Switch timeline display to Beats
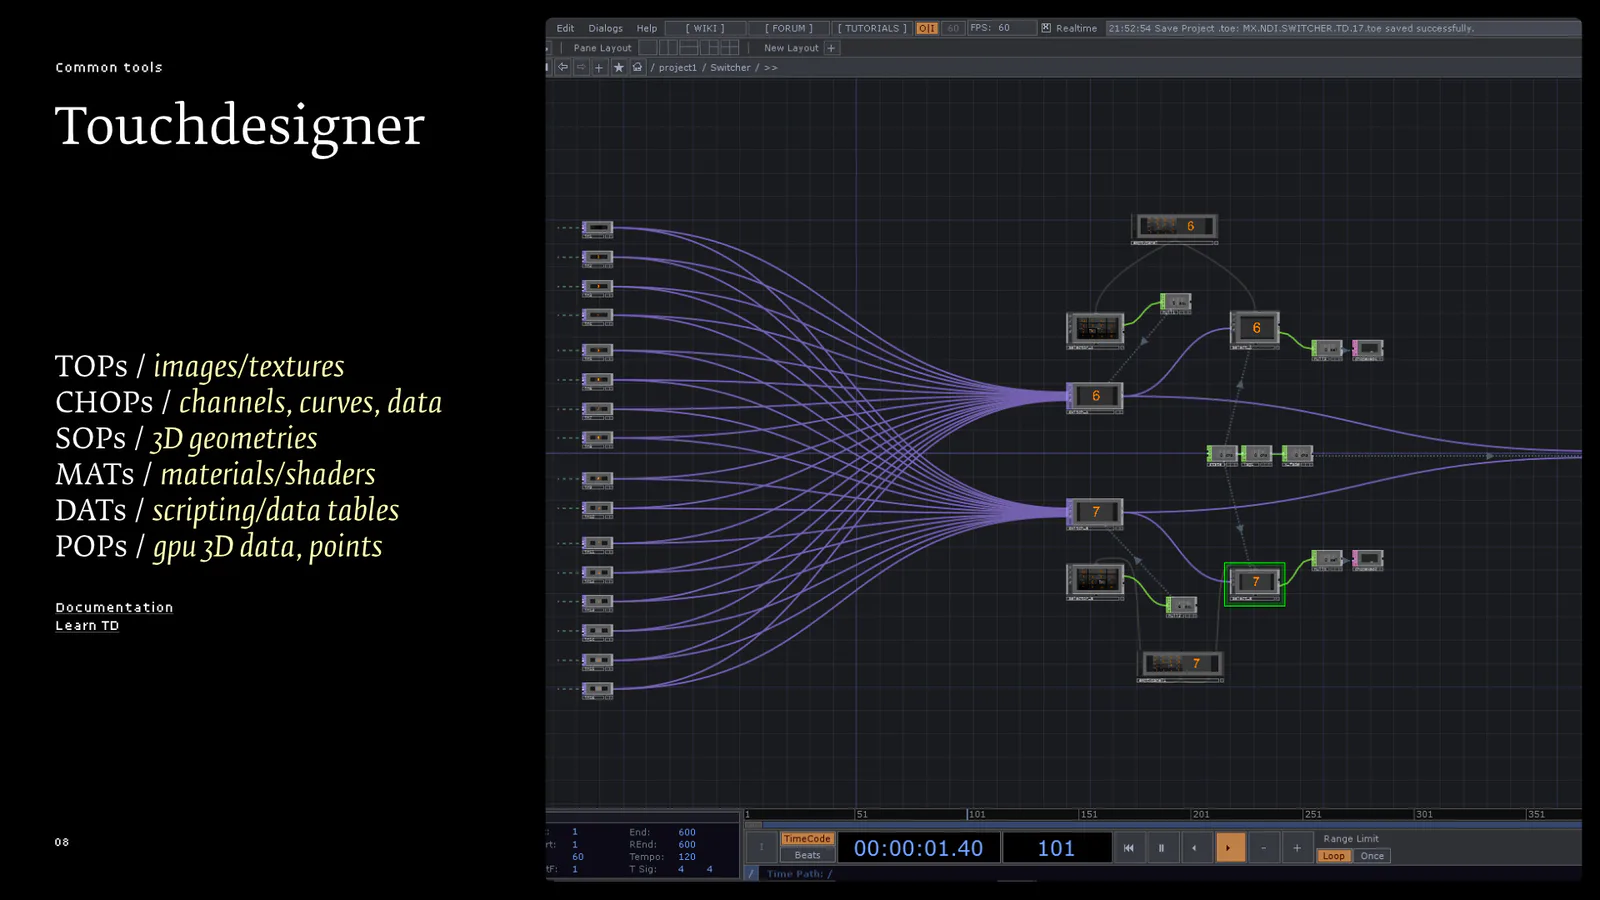The height and width of the screenshot is (900, 1600). (807, 855)
